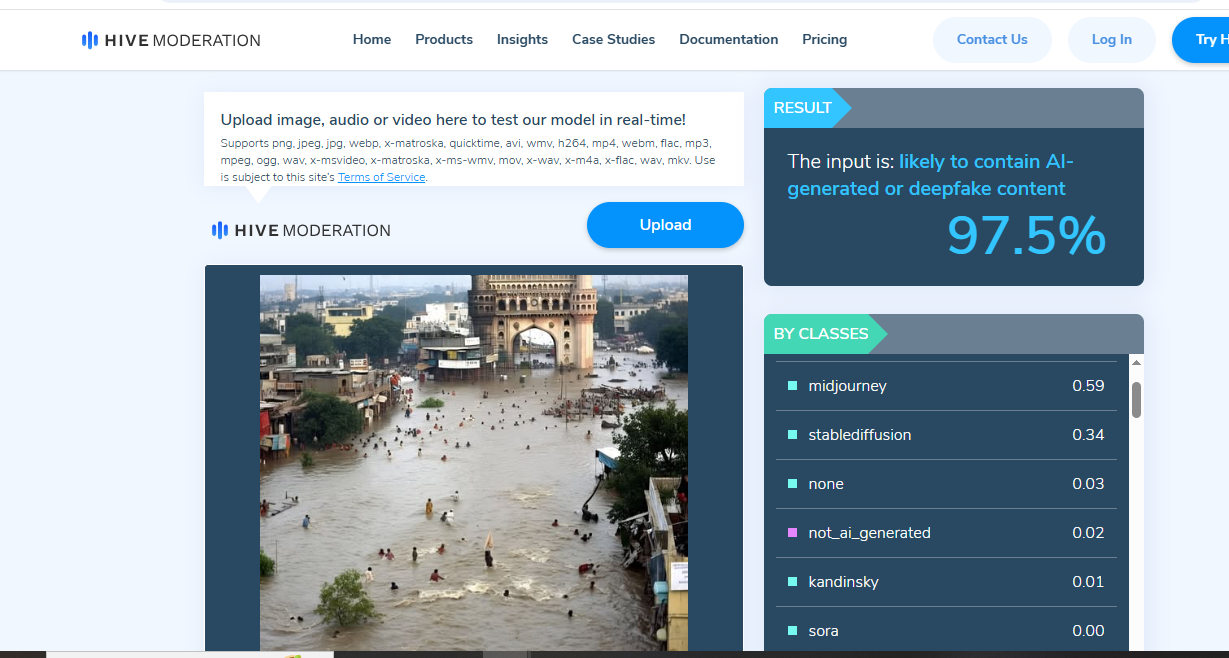Image resolution: width=1229 pixels, height=658 pixels.
Task: Click the 0.34 stablediffusion score value
Action: tap(1088, 435)
